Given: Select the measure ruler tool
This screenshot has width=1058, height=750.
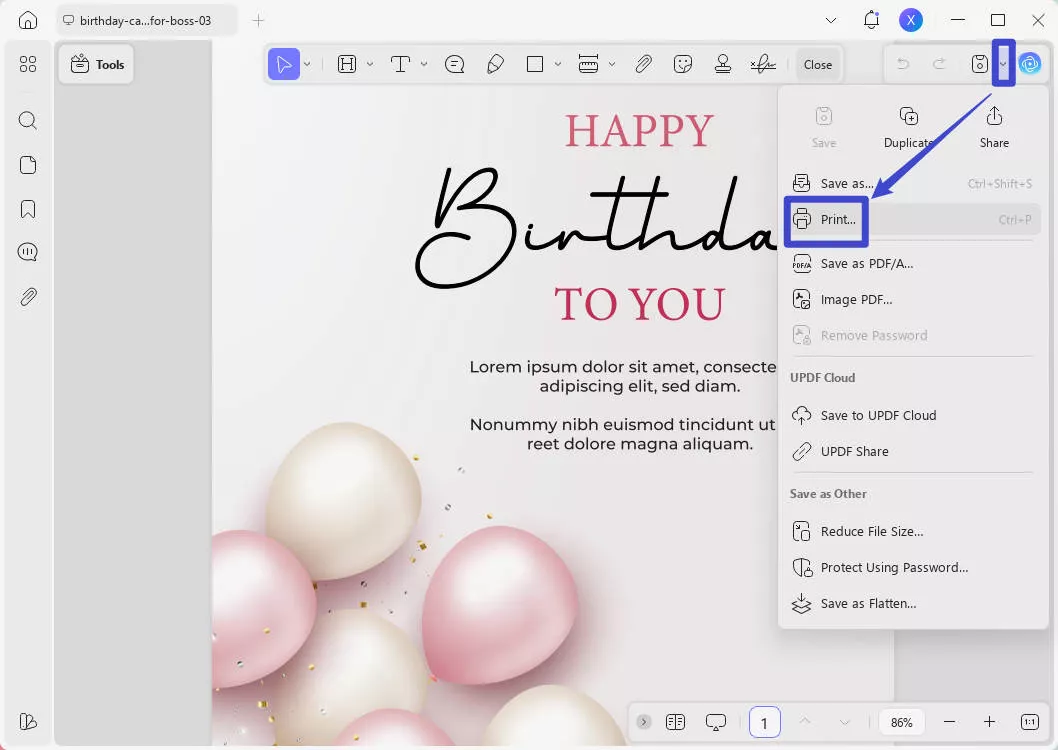Looking at the screenshot, I should pyautogui.click(x=588, y=65).
